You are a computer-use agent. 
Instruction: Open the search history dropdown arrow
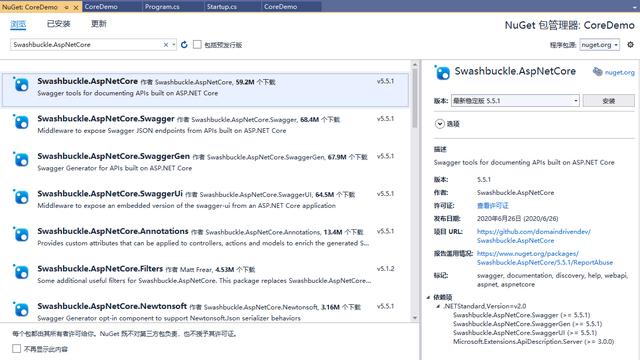(x=174, y=44)
